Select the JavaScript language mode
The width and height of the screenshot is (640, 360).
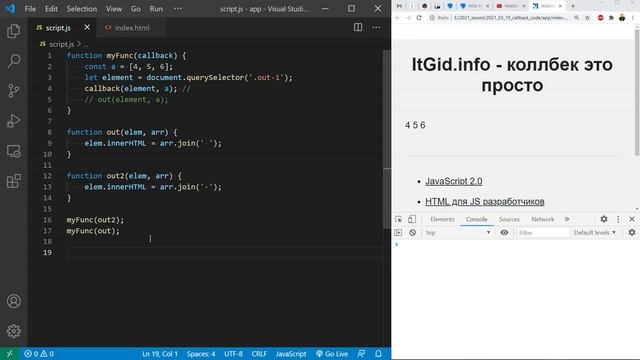[291, 353]
